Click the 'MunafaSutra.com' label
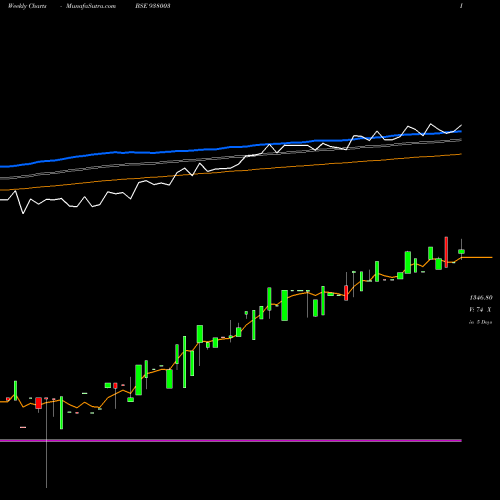 pyautogui.click(x=91, y=6)
